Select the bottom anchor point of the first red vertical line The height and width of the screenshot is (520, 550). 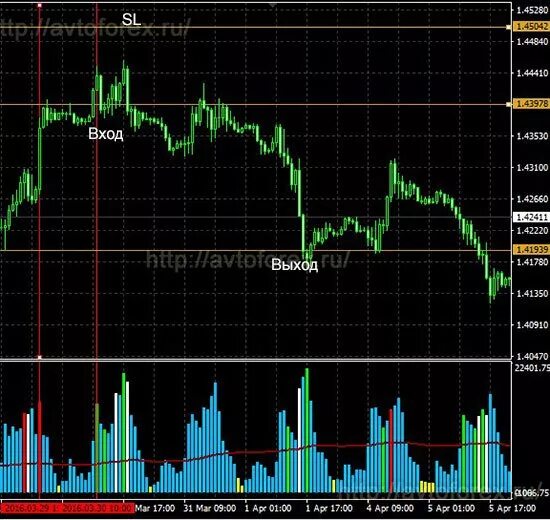pyautogui.click(x=39, y=357)
